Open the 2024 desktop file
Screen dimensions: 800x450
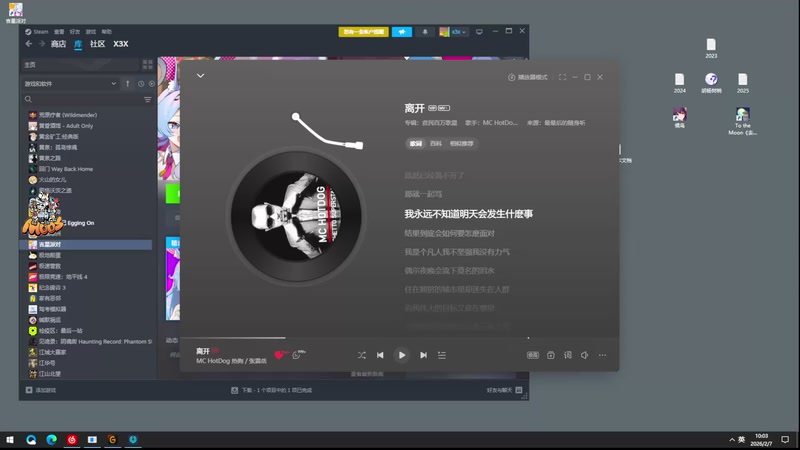tap(680, 83)
